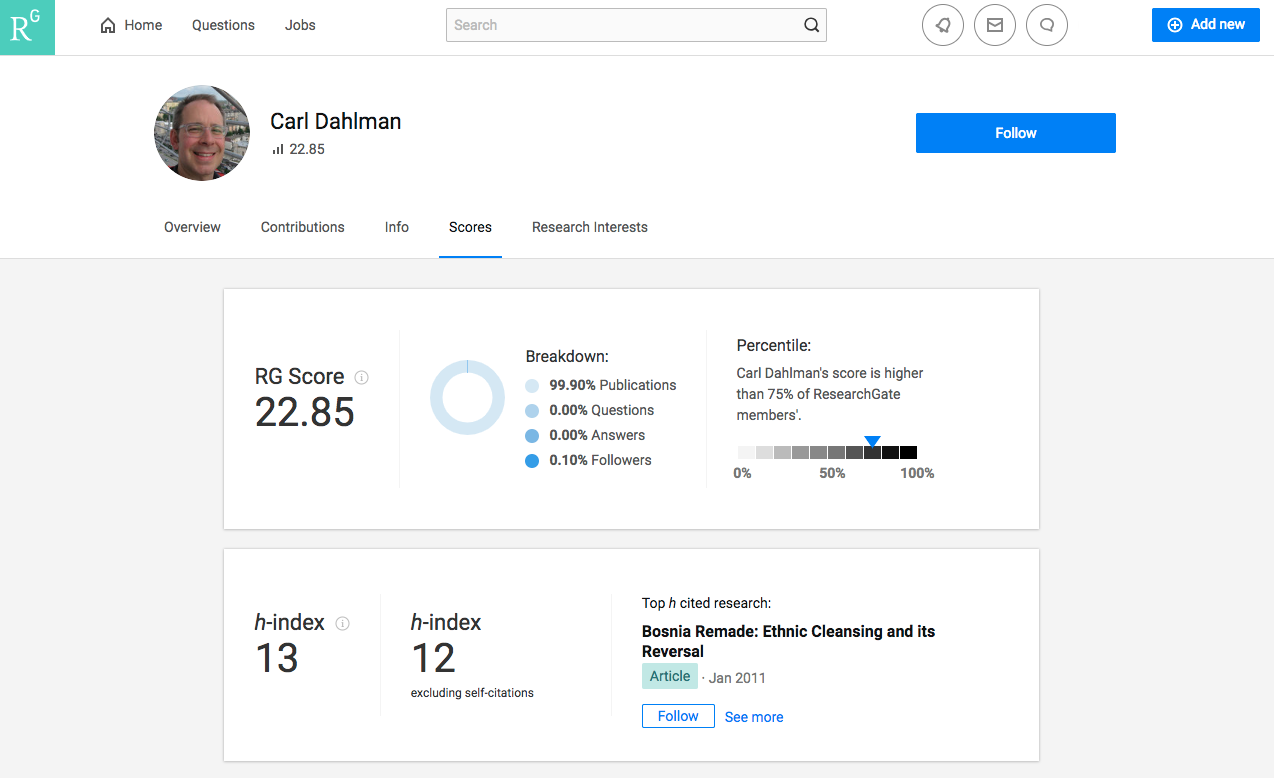1274x778 pixels.
Task: Click the See more link
Action: pos(753,717)
